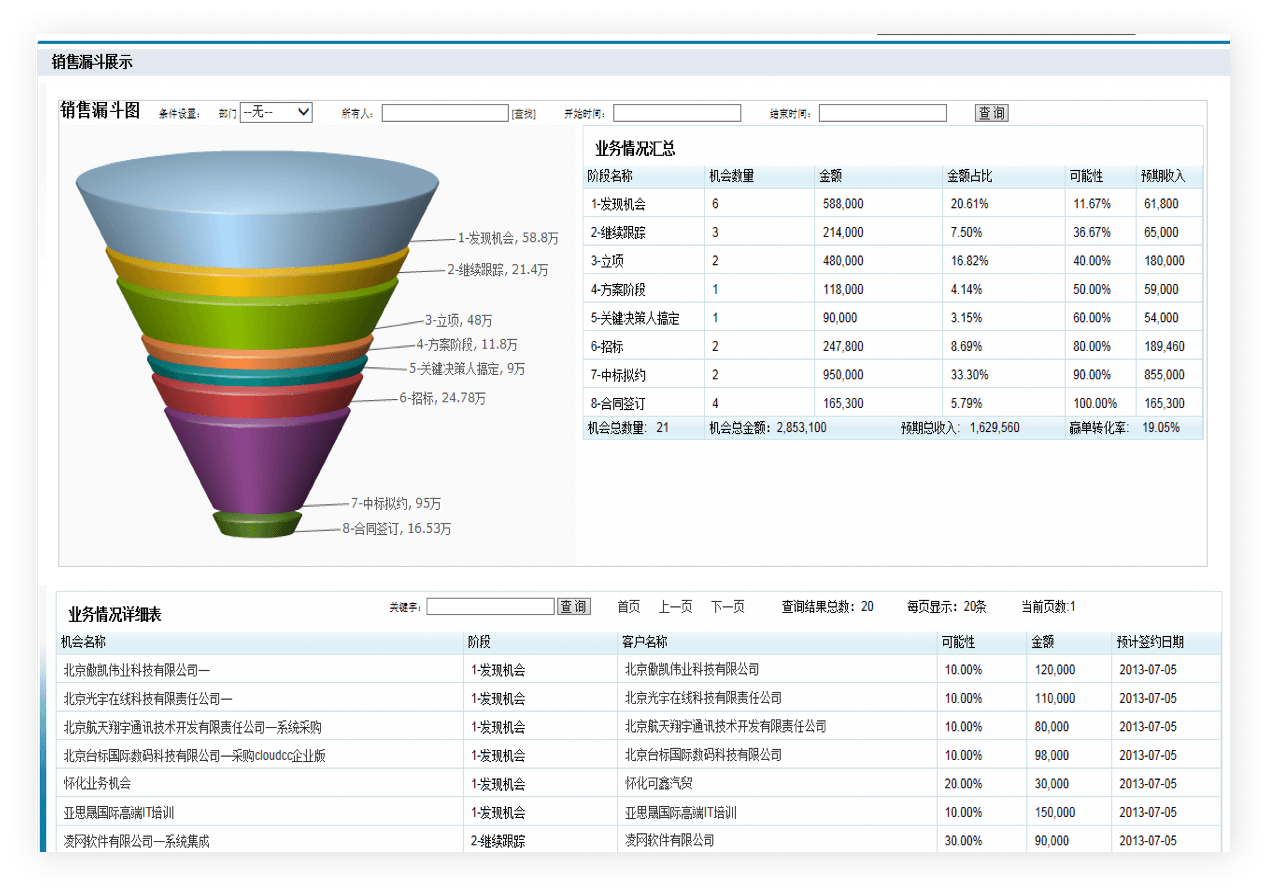Click 查询 button next to 关键字 field
The width and height of the screenshot is (1280, 896).
pos(574,607)
